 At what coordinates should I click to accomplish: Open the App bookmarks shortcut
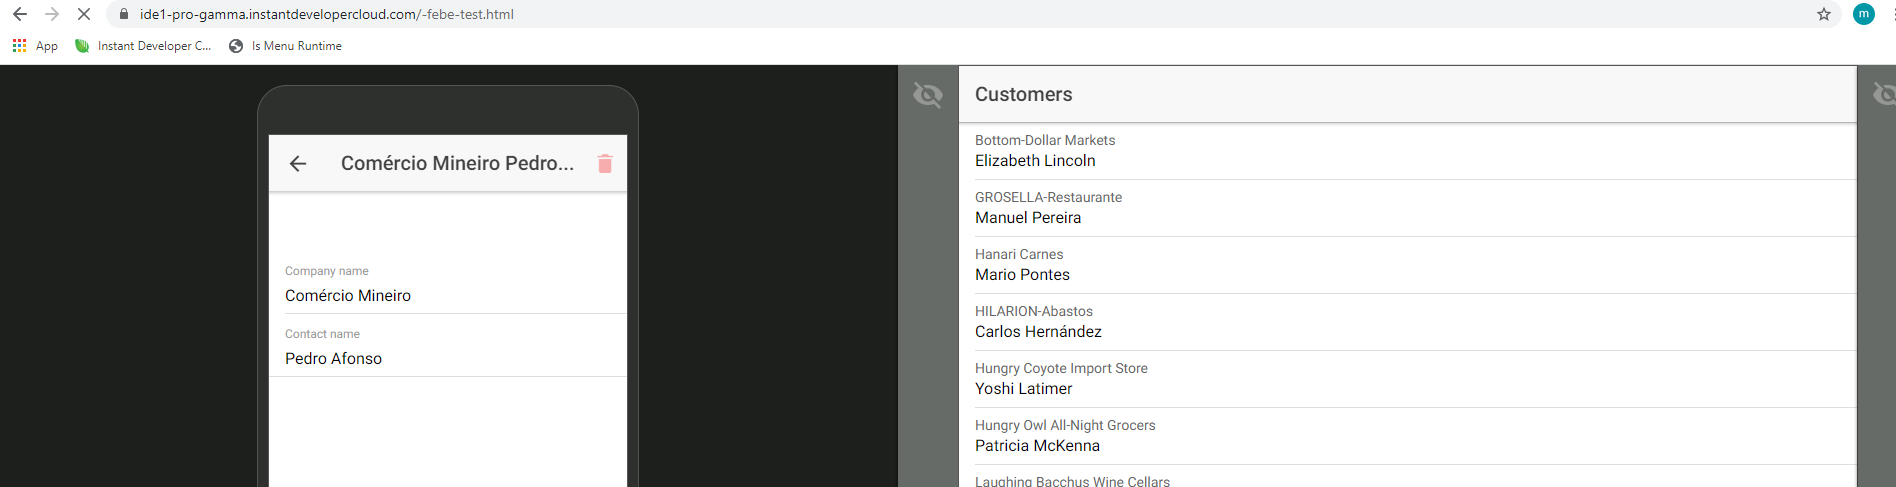pyautogui.click(x=35, y=46)
